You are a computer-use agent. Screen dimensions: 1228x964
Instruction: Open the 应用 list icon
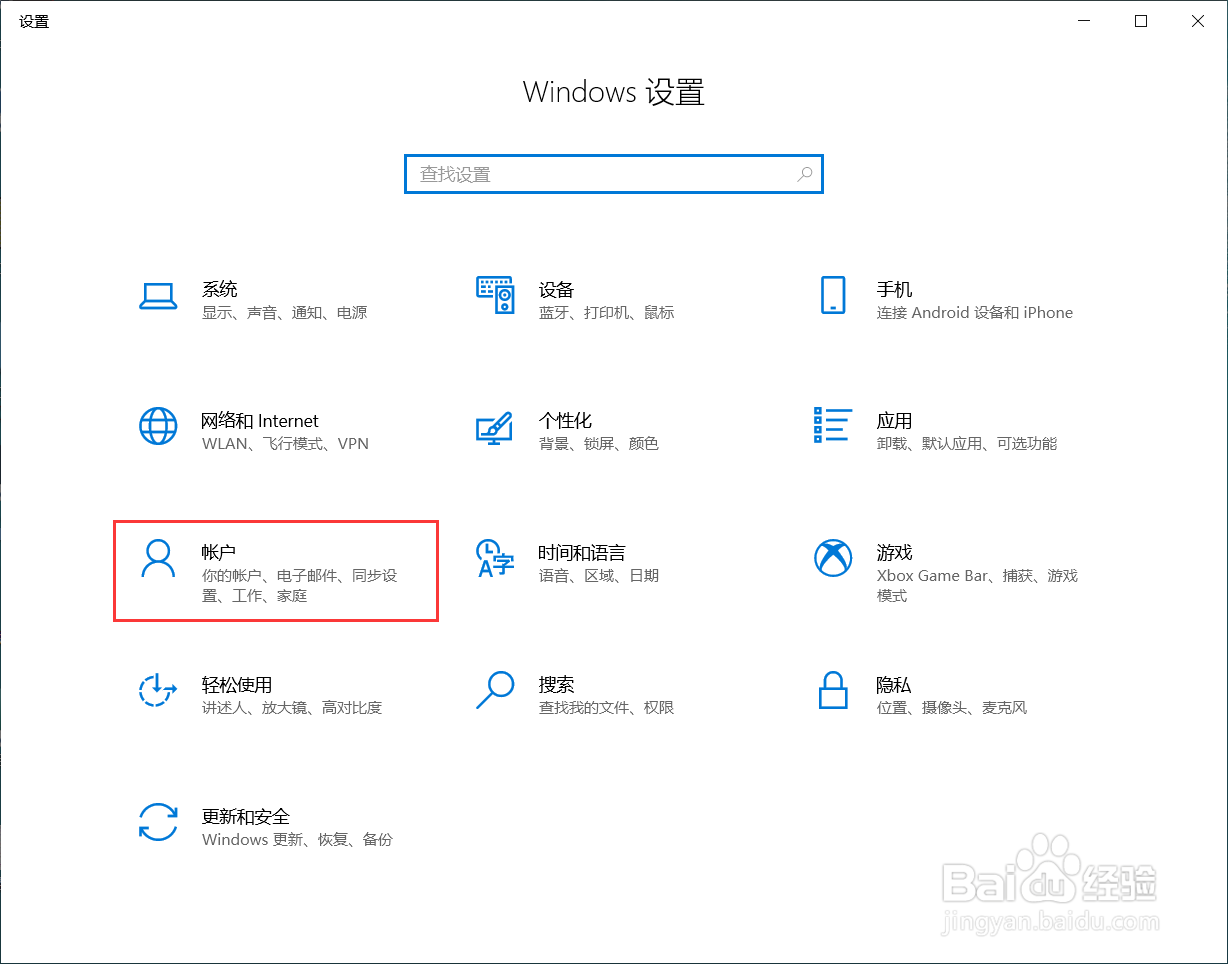click(833, 425)
